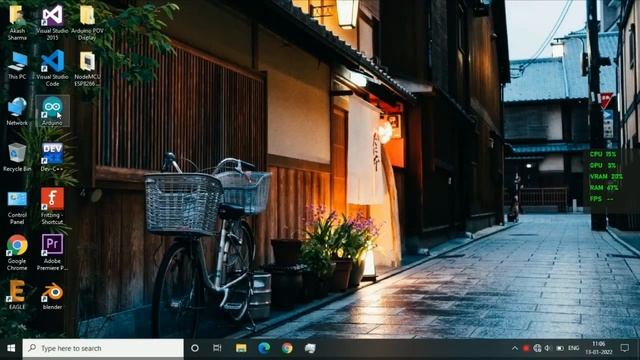The width and height of the screenshot is (640, 360).
Task: Click the taskbar search box
Action: (103, 348)
